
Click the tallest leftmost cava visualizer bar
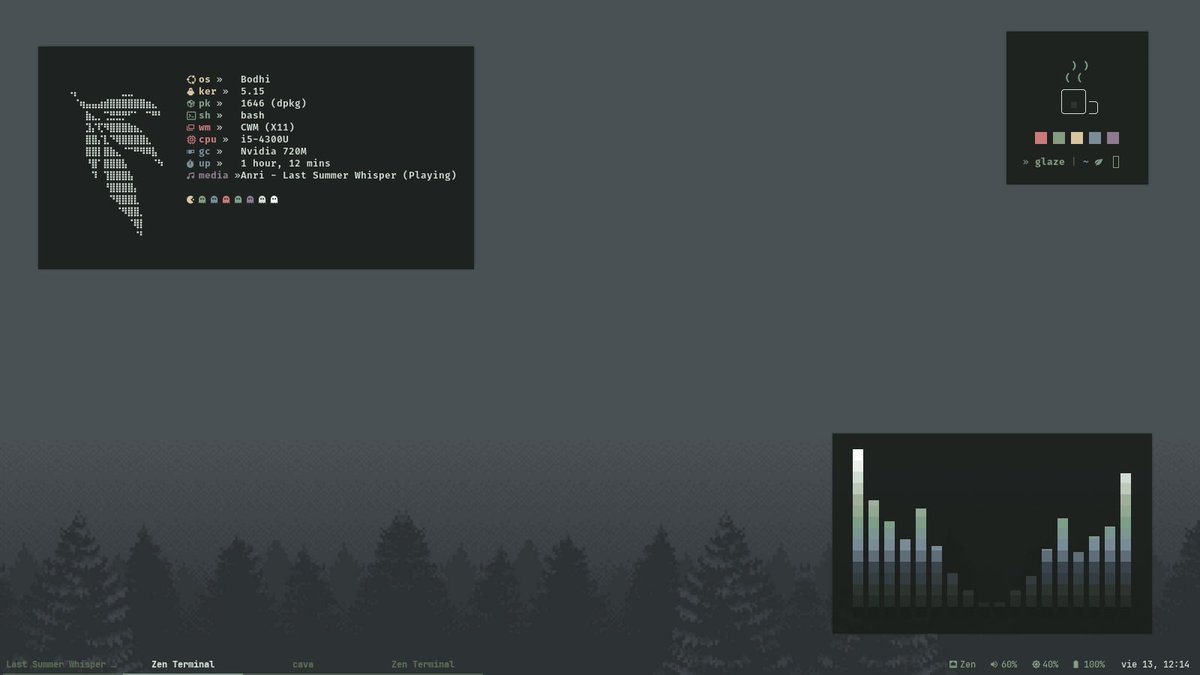tap(858, 527)
